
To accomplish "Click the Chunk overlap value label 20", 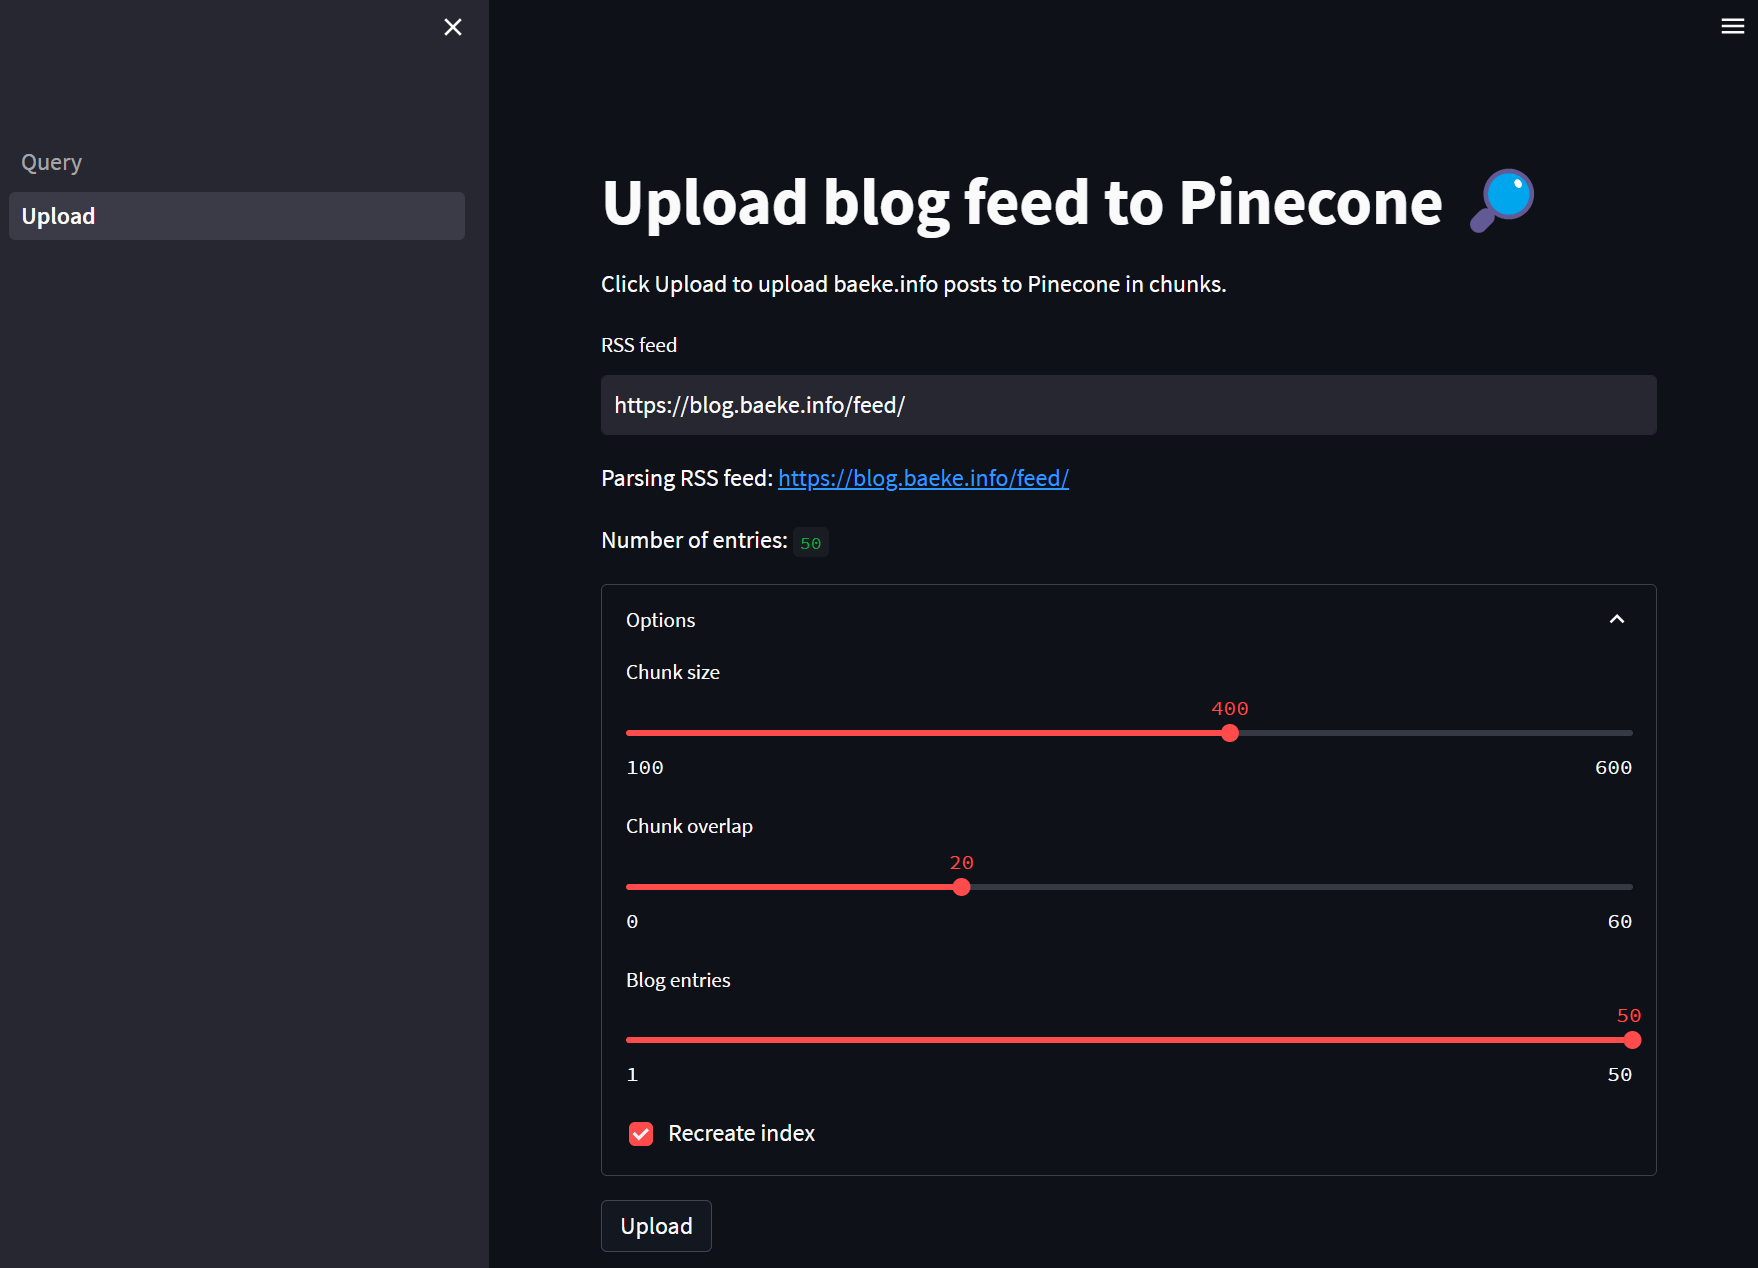I will [x=960, y=862].
